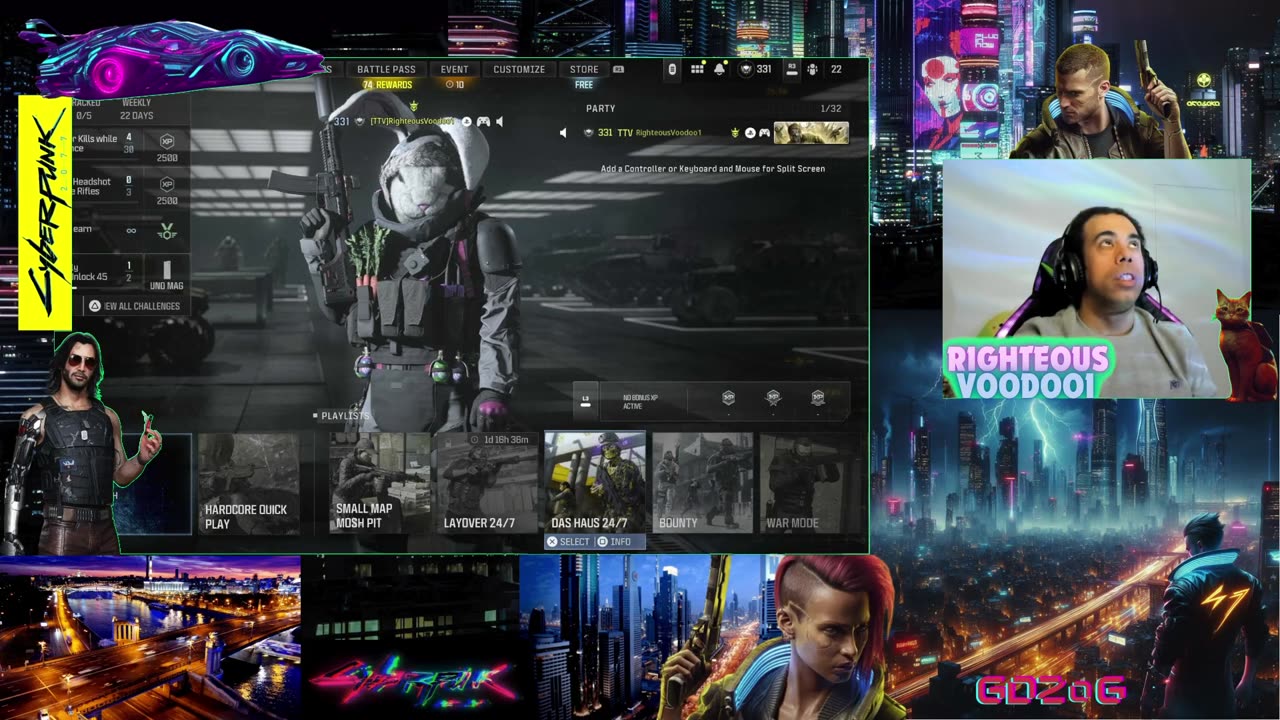This screenshot has width=1280, height=720.
Task: Click the Add a Controller split screen hint
Action: pos(713,169)
